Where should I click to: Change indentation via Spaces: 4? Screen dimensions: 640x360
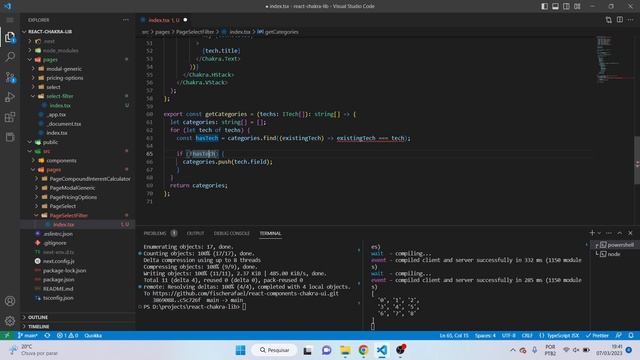[485, 336]
